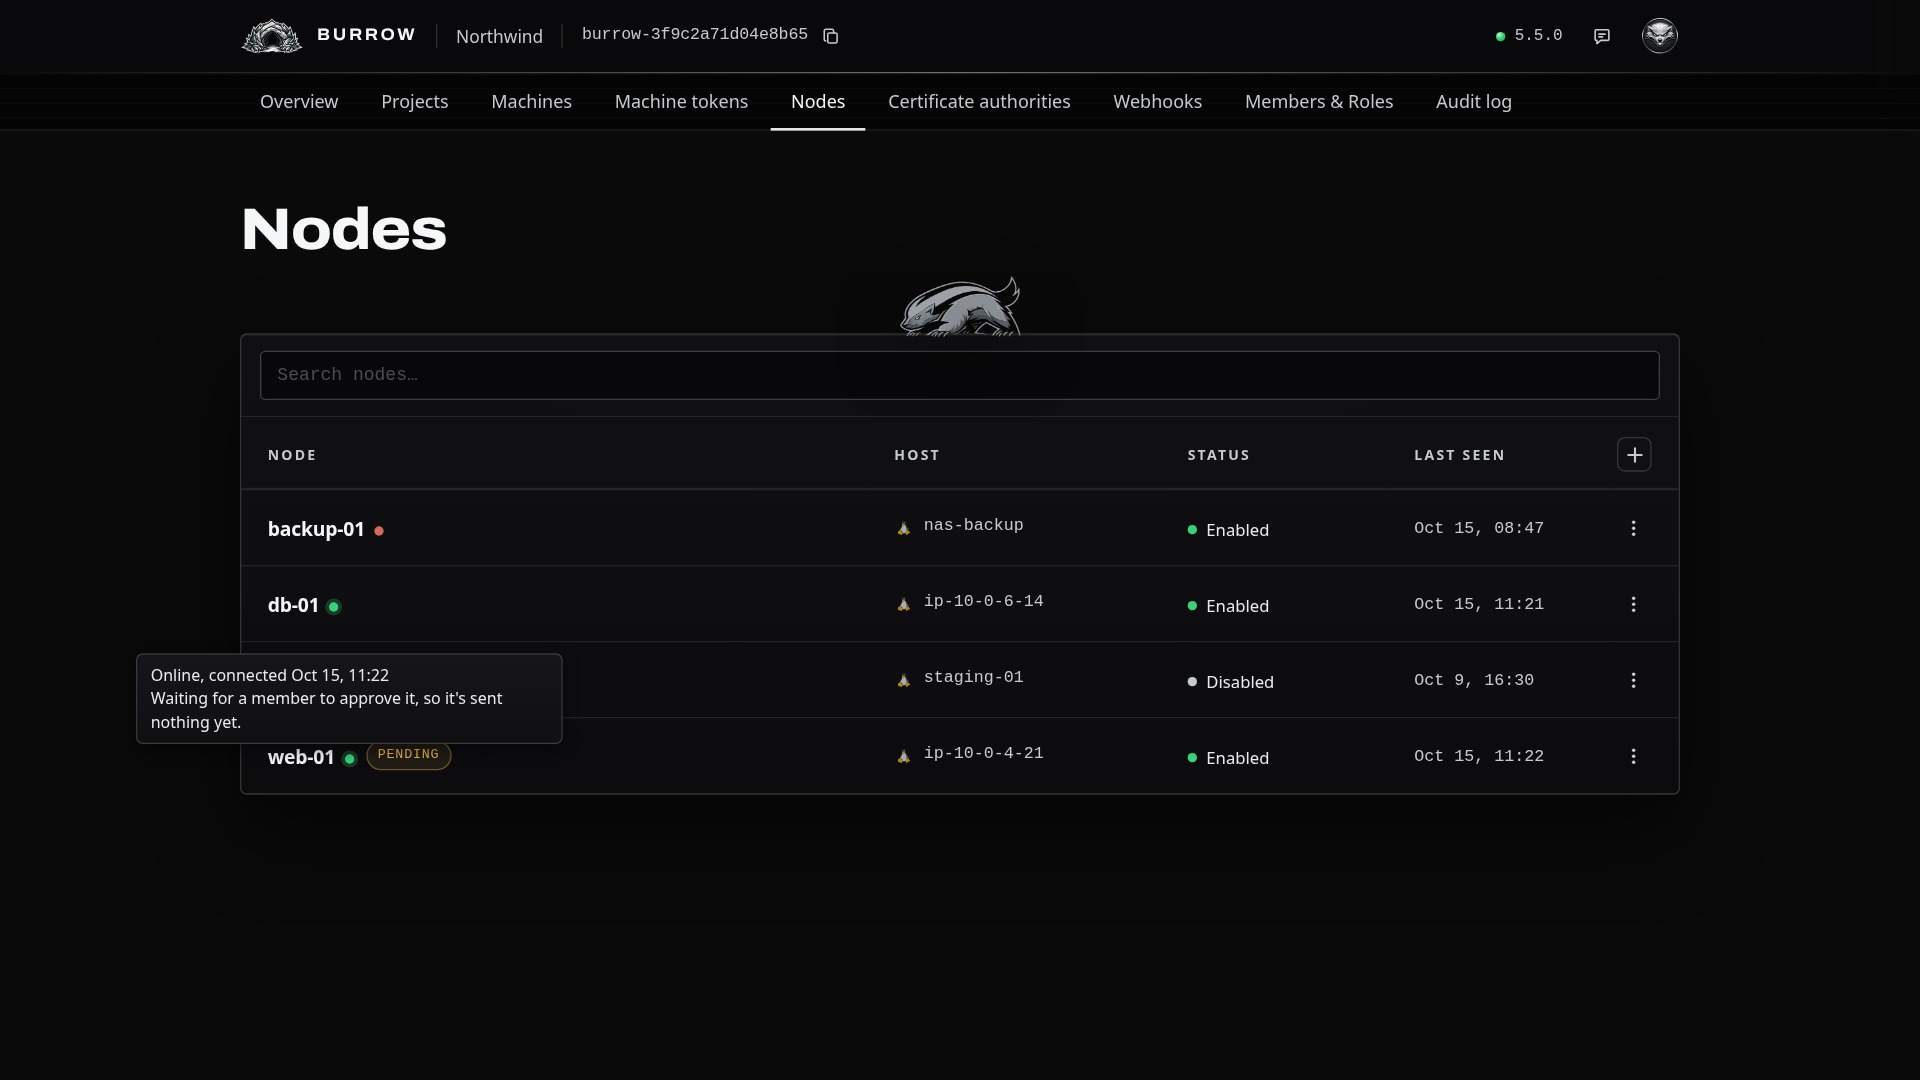Click the green online dot beside web-01
The height and width of the screenshot is (1080, 1920).
pyautogui.click(x=350, y=759)
